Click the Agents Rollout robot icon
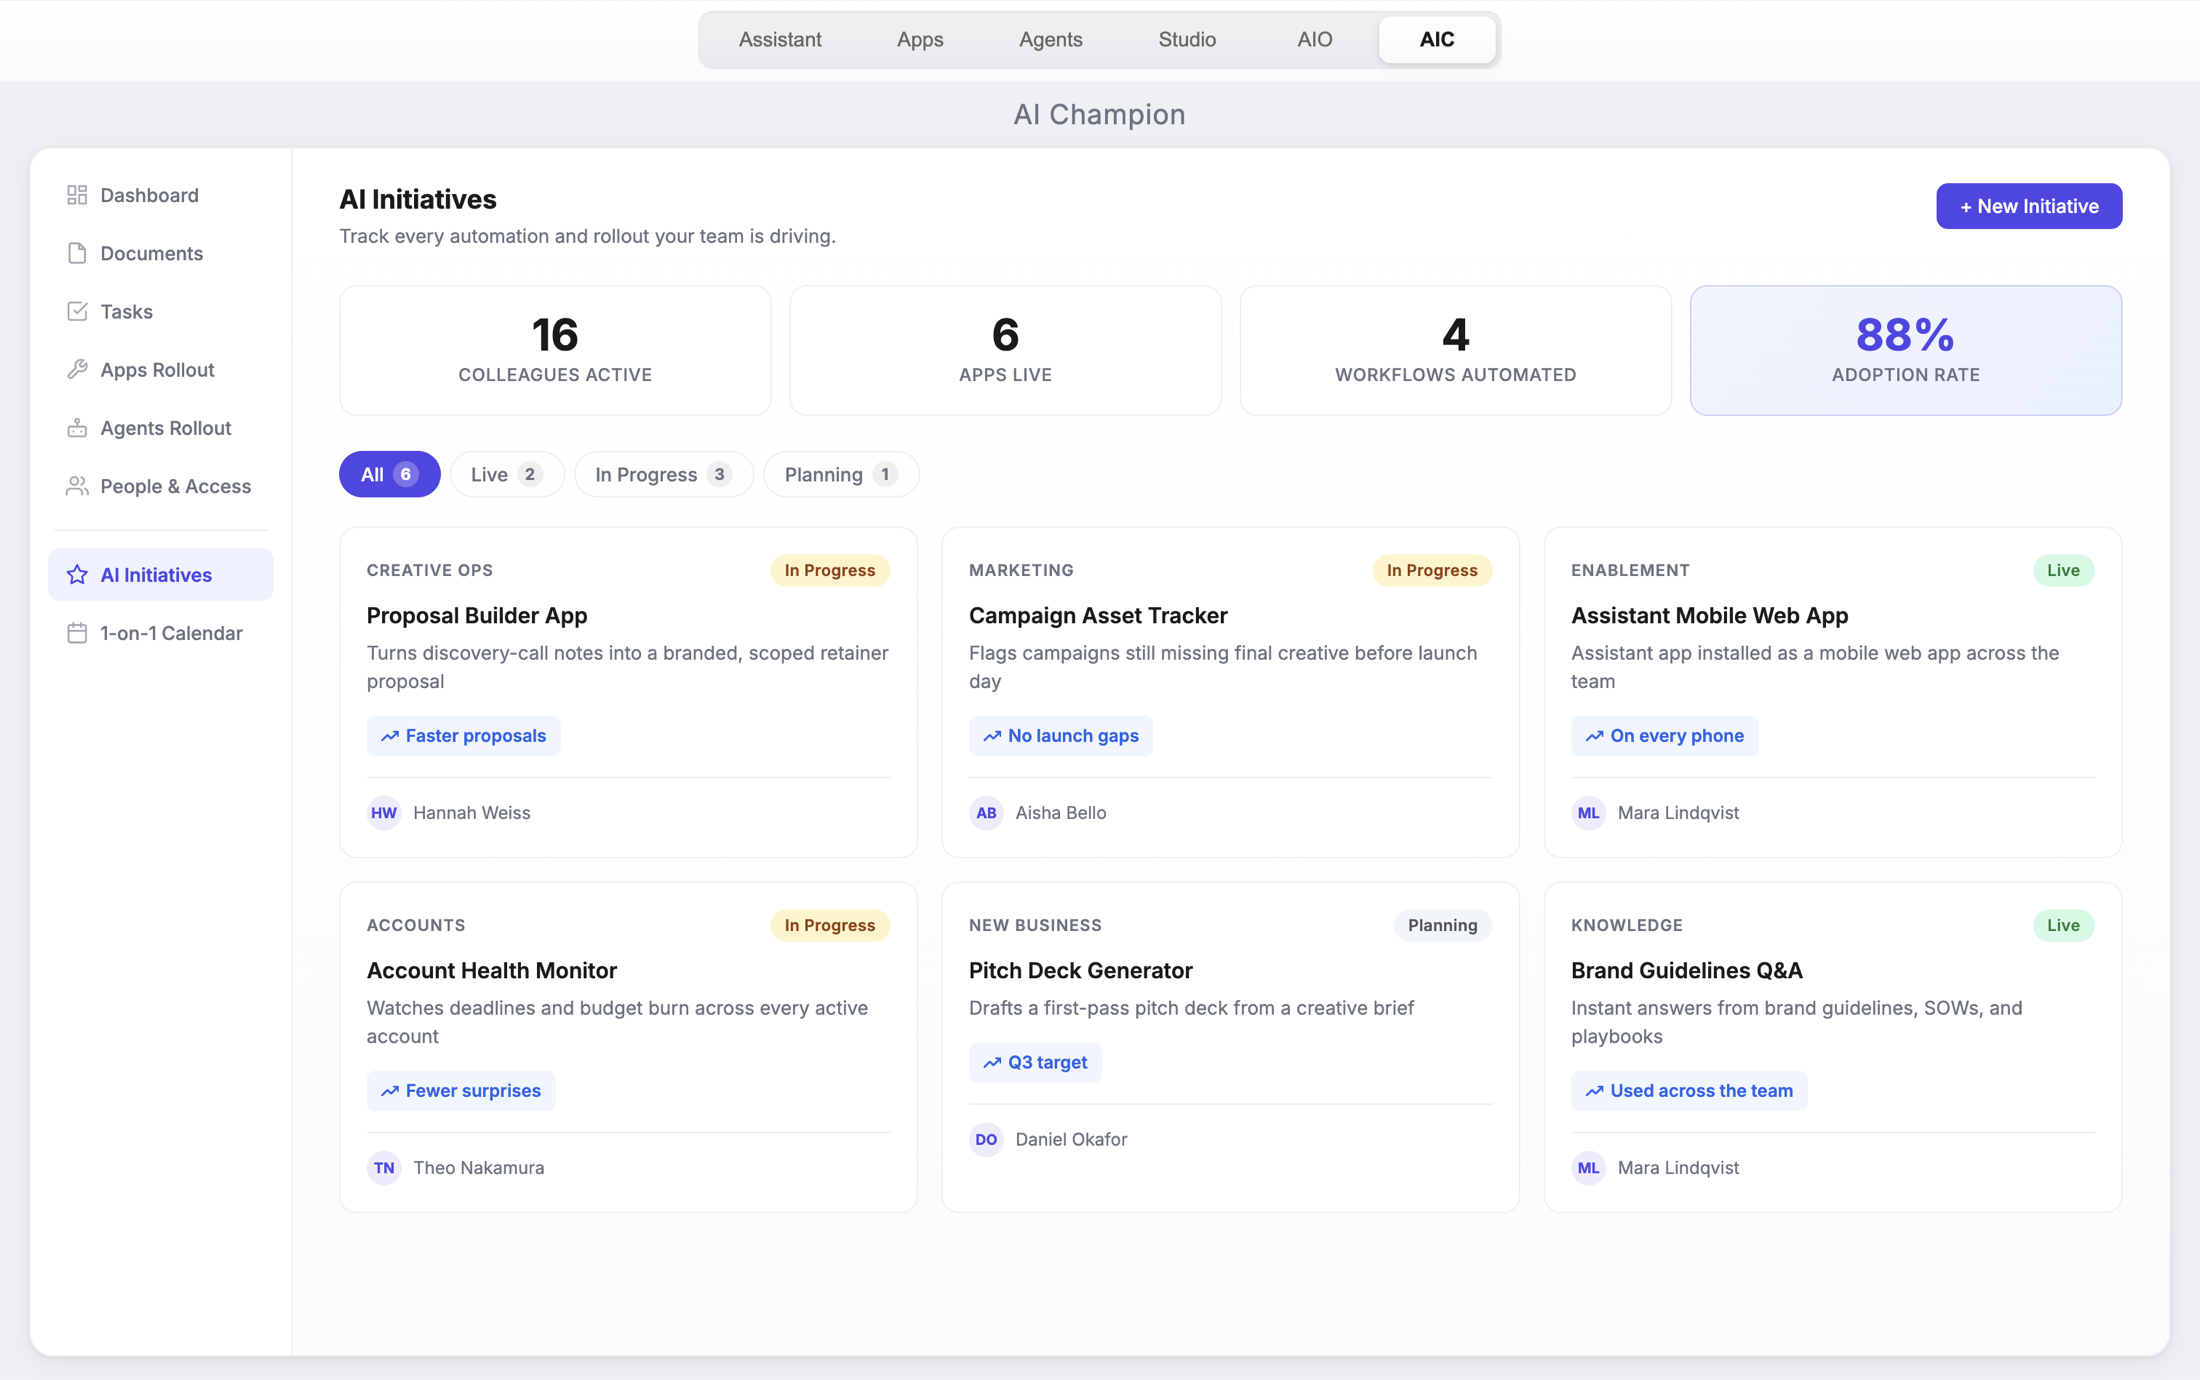Viewport: 2200px width, 1380px height. point(77,427)
